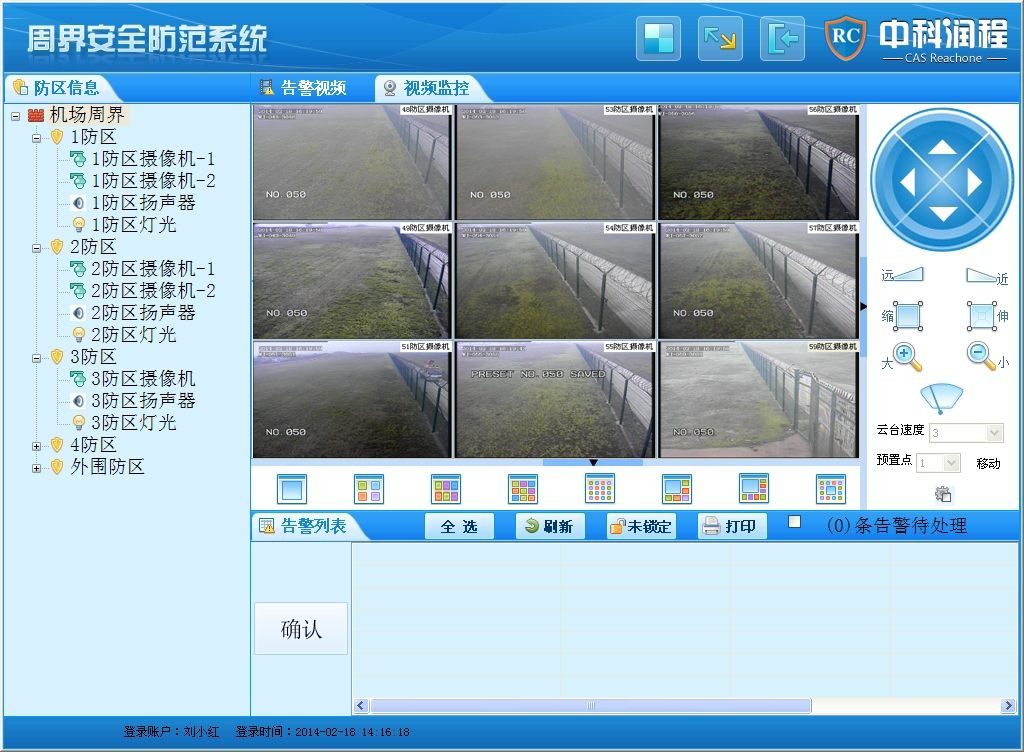This screenshot has width=1024, height=752.
Task: Switch to the 告警视频 tab
Action: click(304, 88)
